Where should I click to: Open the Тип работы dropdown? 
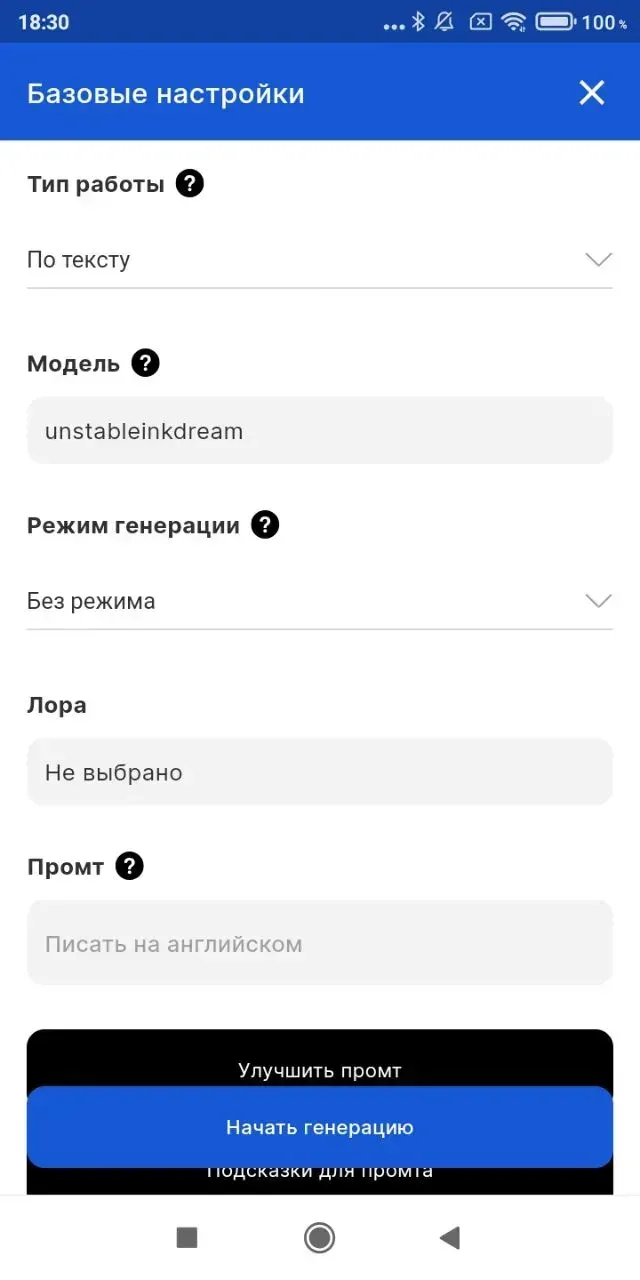point(597,259)
